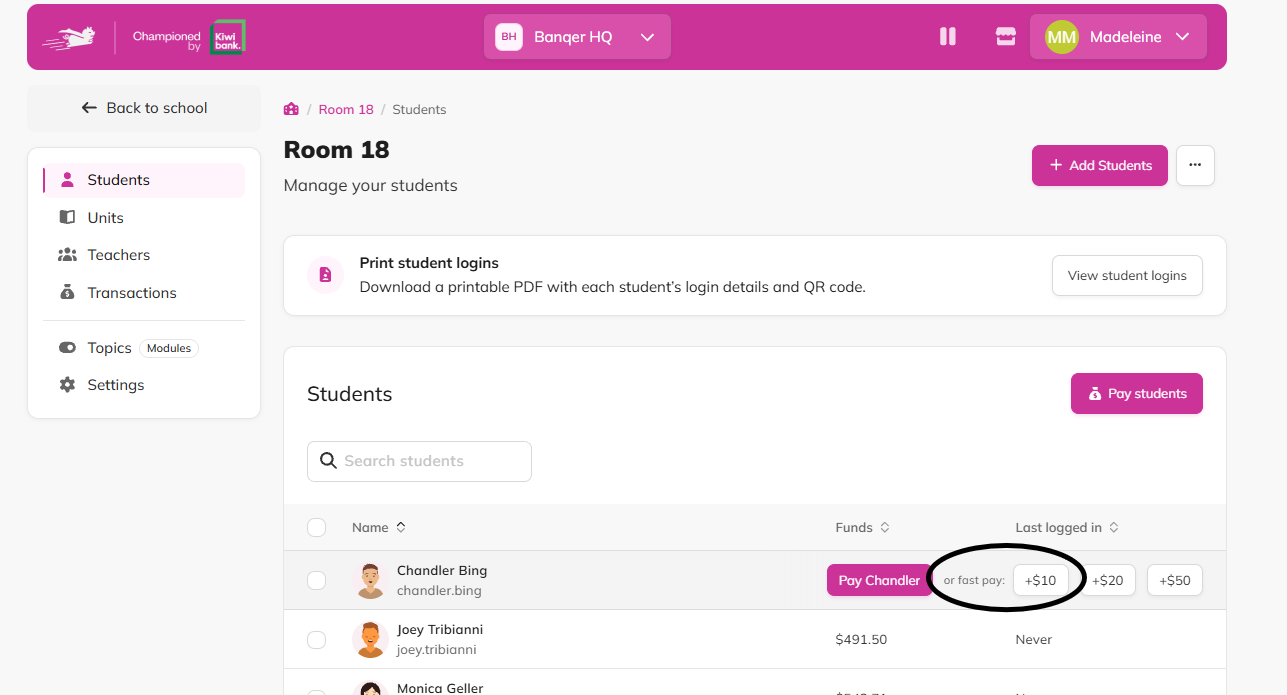1287x695 pixels.
Task: Click the Joey Tribianni student name
Action: point(440,630)
